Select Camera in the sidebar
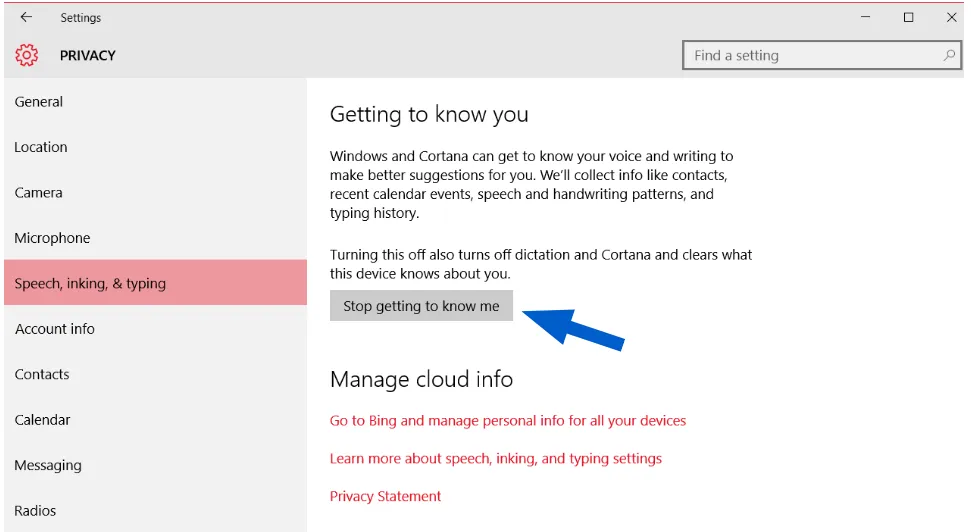Screen dimensions: 971x532 point(155,193)
